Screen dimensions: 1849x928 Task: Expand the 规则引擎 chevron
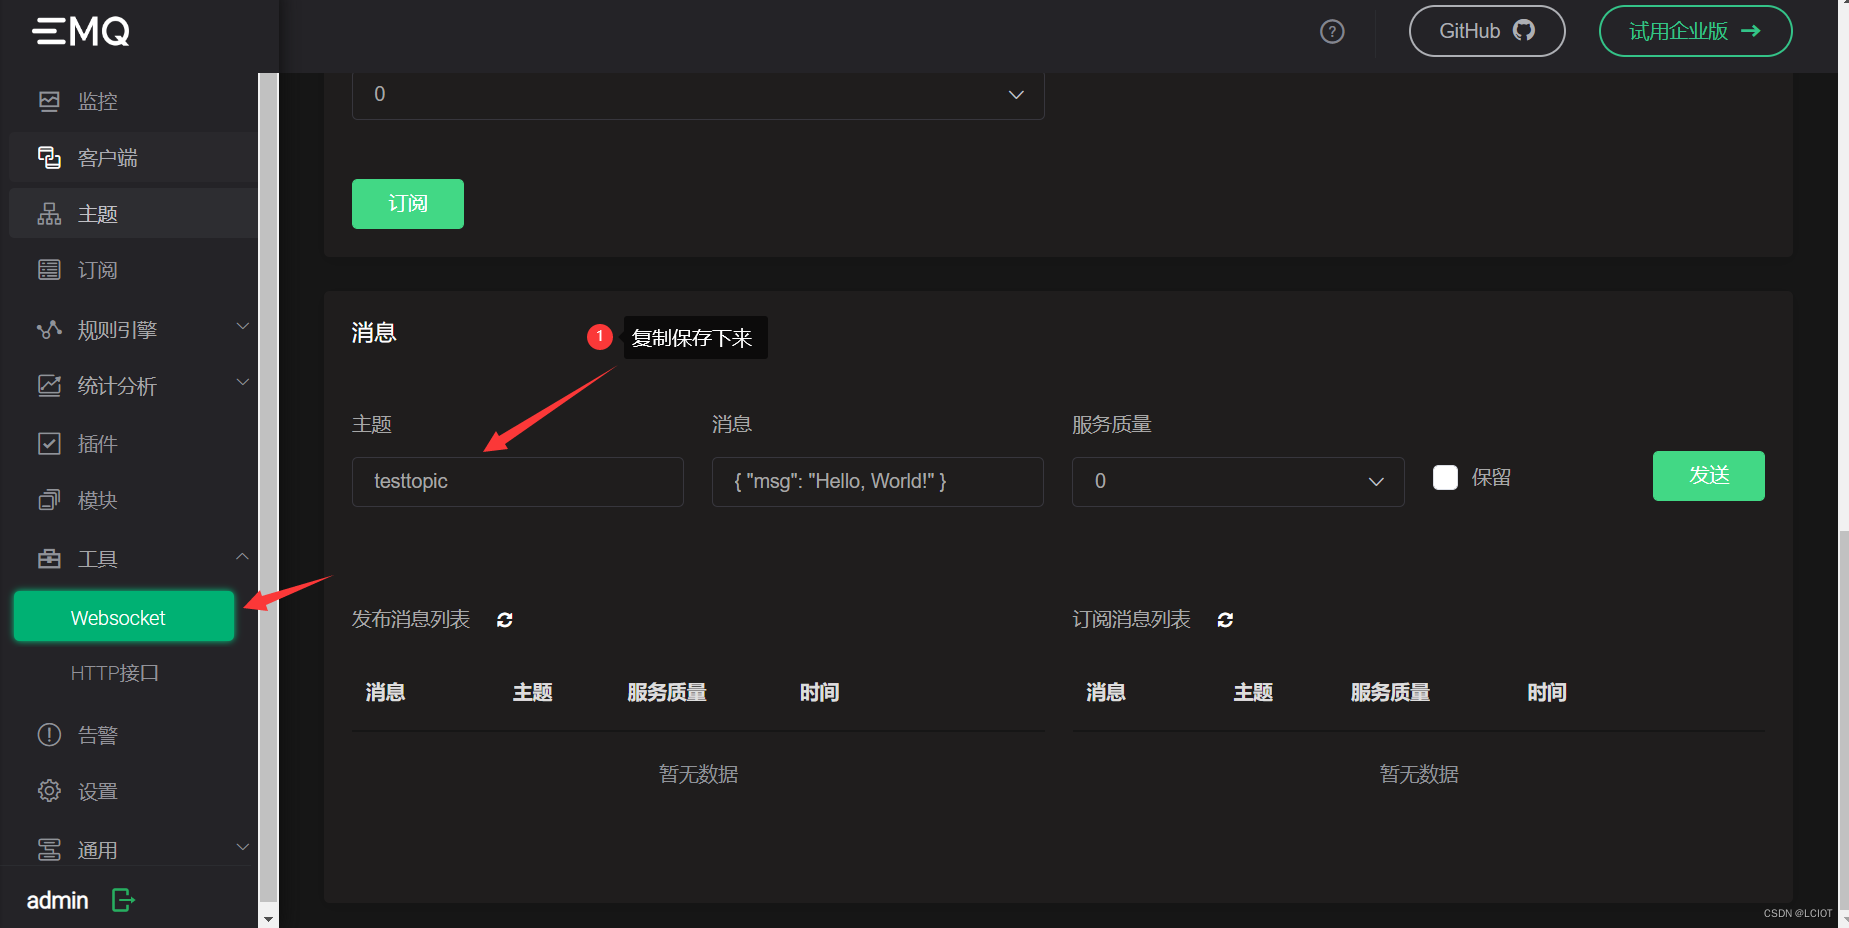[x=242, y=326]
